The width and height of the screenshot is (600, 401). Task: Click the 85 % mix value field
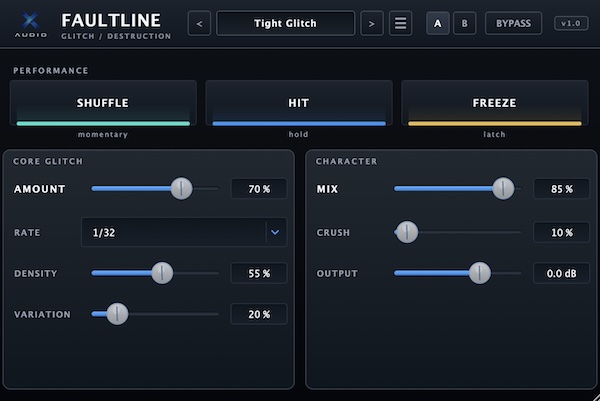(x=562, y=189)
